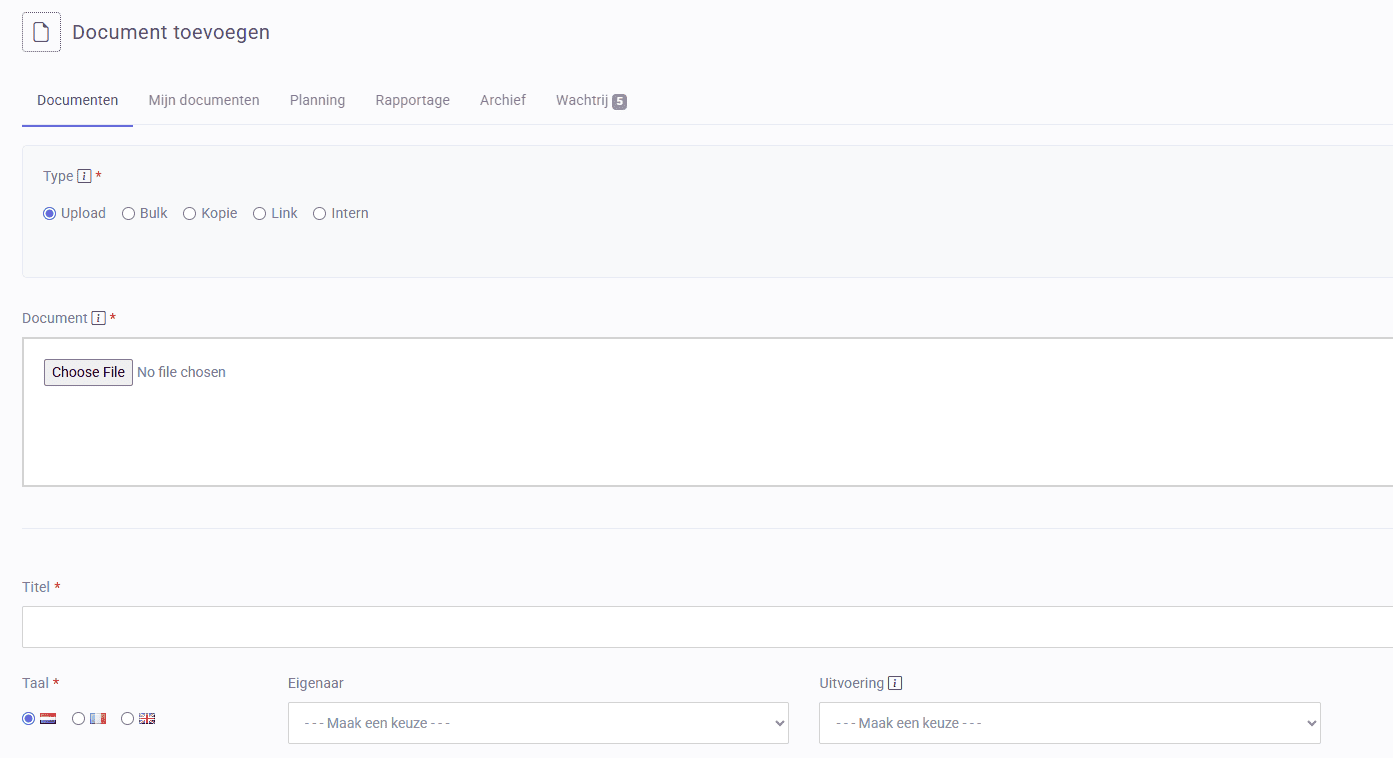Select the Link type radio button
The width and height of the screenshot is (1393, 758).
coord(259,213)
